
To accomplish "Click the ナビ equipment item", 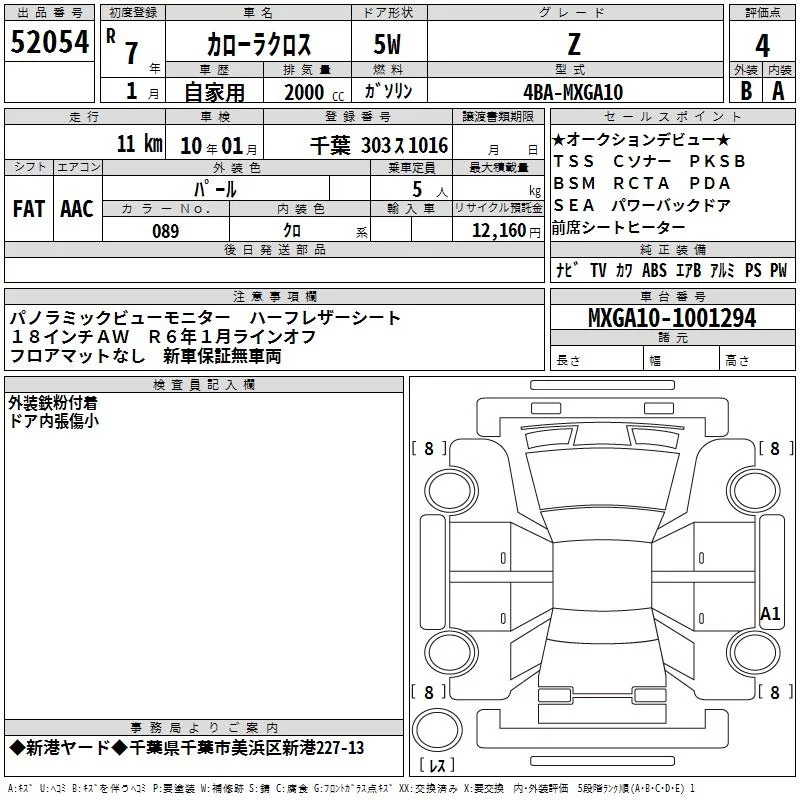I will [x=567, y=270].
